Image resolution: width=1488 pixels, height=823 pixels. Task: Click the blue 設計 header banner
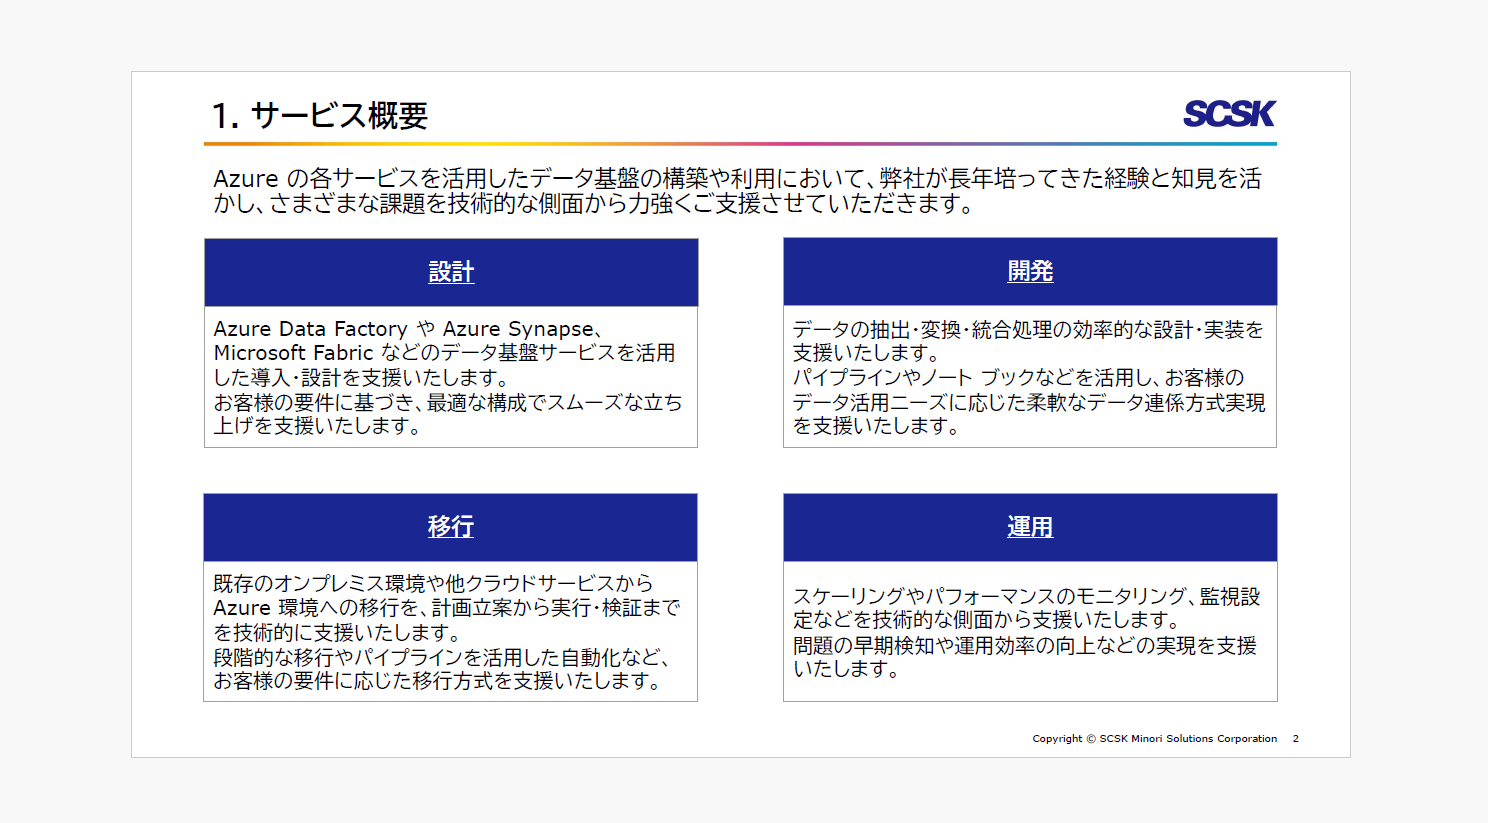(451, 272)
